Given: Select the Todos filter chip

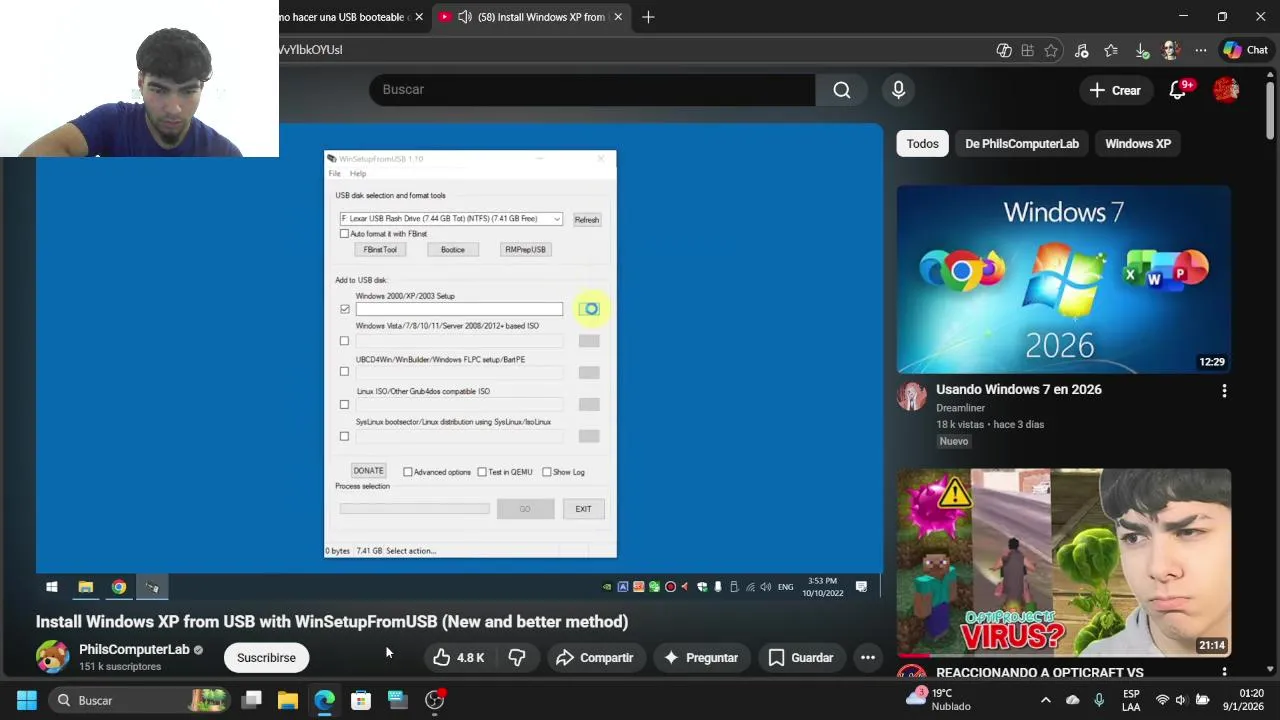Looking at the screenshot, I should tap(922, 144).
